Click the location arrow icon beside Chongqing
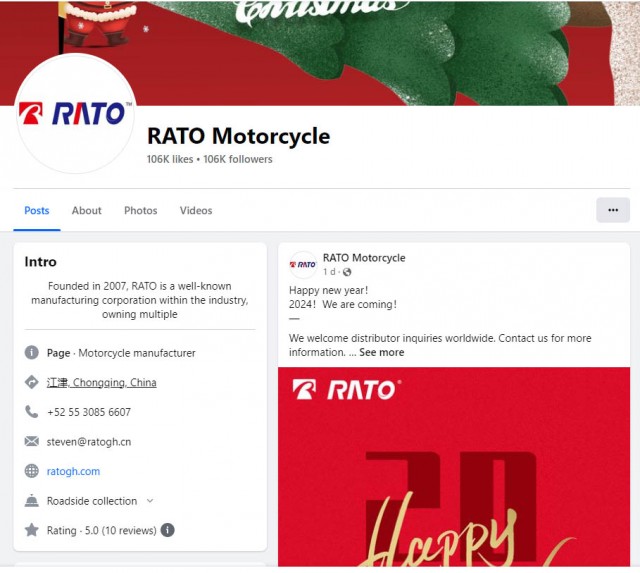The width and height of the screenshot is (640, 573). pyautogui.click(x=31, y=382)
